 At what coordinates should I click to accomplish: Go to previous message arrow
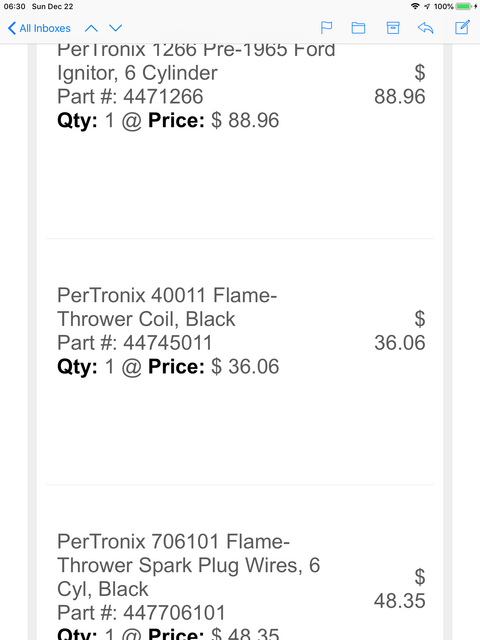pyautogui.click(x=91, y=28)
